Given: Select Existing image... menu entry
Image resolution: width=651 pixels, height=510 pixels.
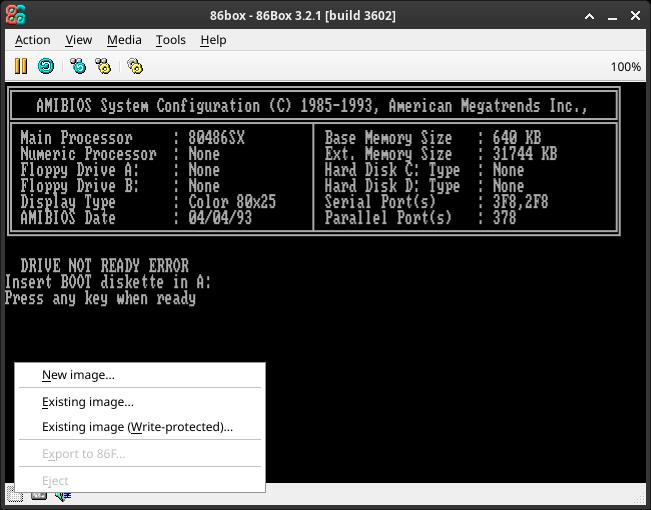Looking at the screenshot, I should coord(140,402).
